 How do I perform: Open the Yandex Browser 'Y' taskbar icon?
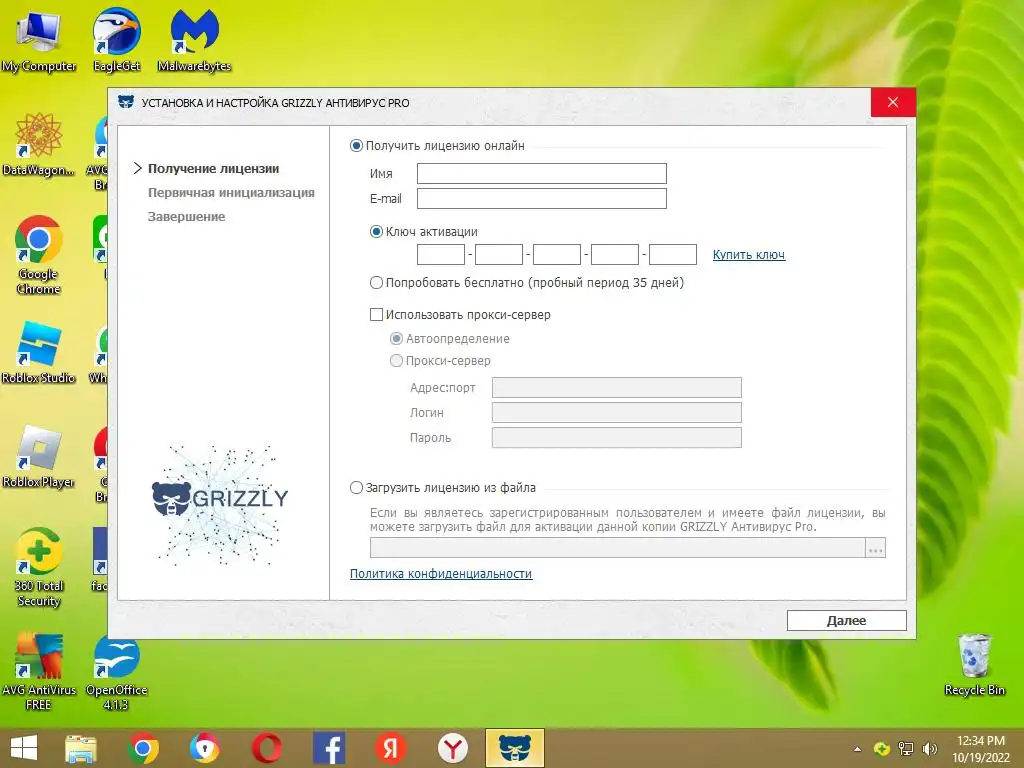point(453,748)
